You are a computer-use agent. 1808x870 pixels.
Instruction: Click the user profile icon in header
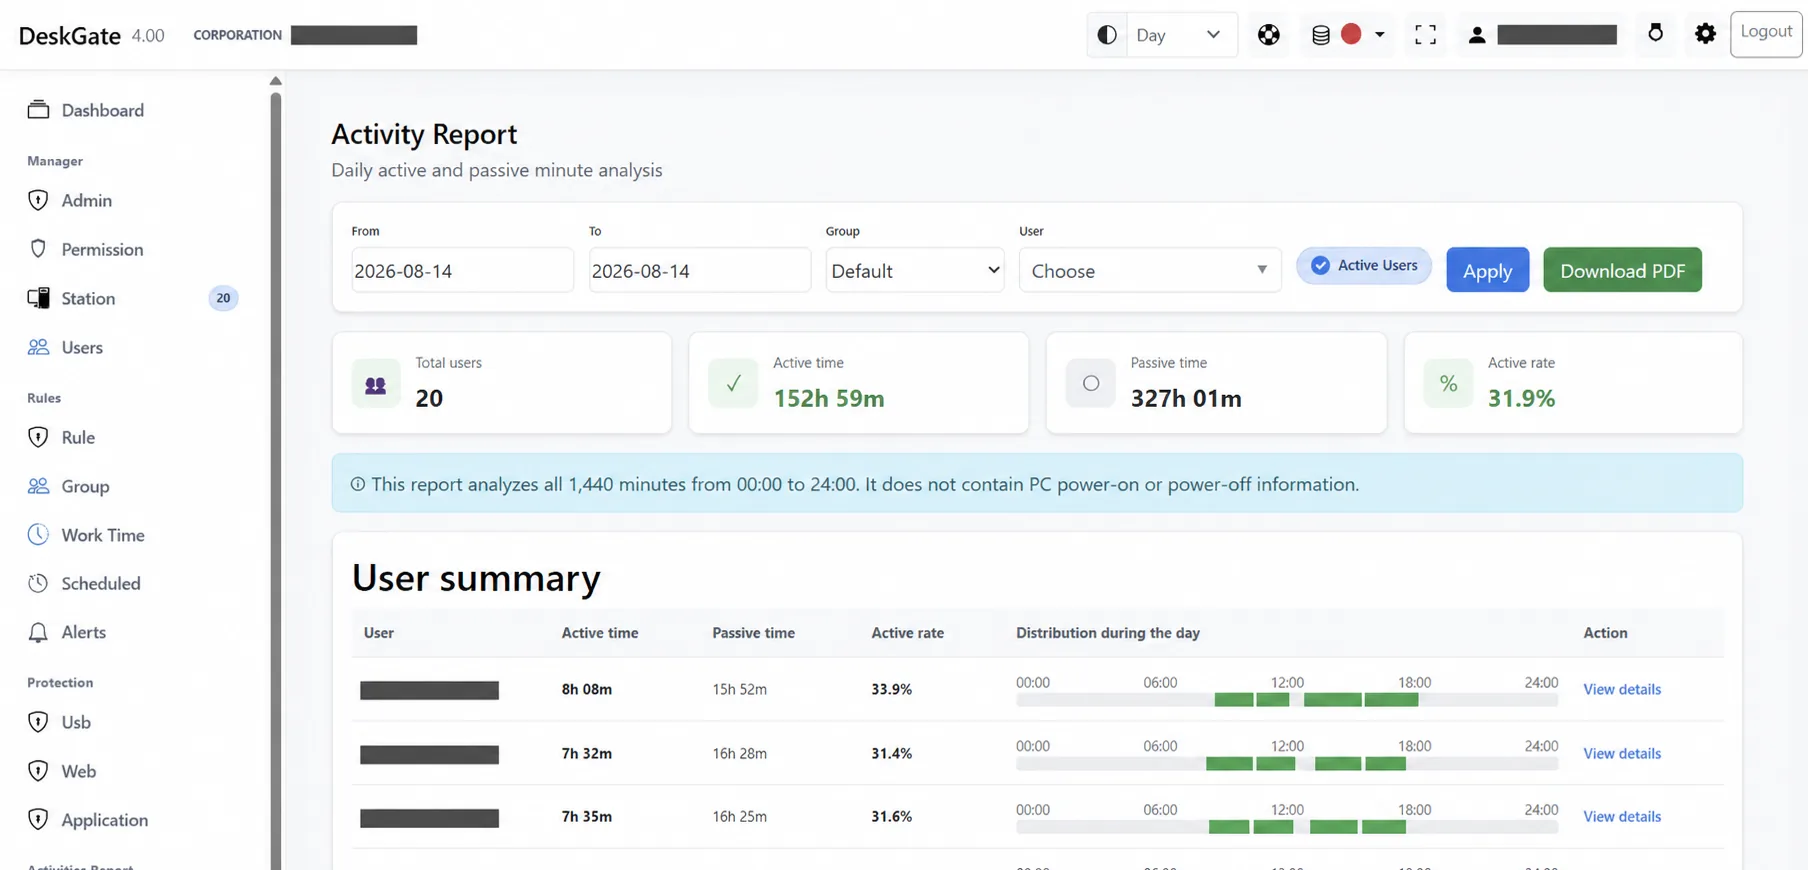click(1477, 35)
